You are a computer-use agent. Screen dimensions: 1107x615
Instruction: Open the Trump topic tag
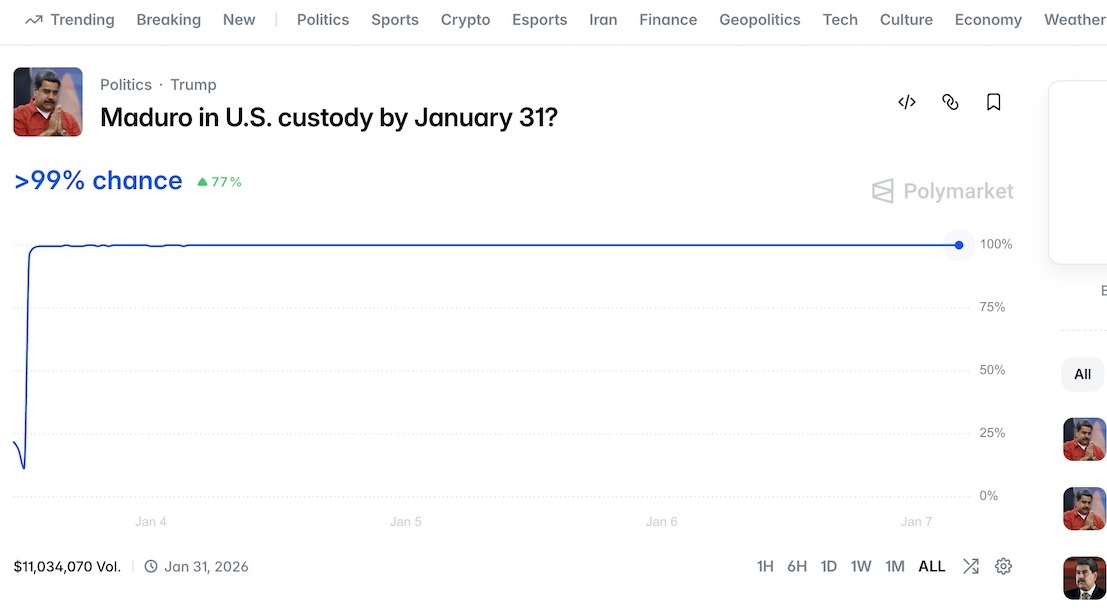pos(193,84)
